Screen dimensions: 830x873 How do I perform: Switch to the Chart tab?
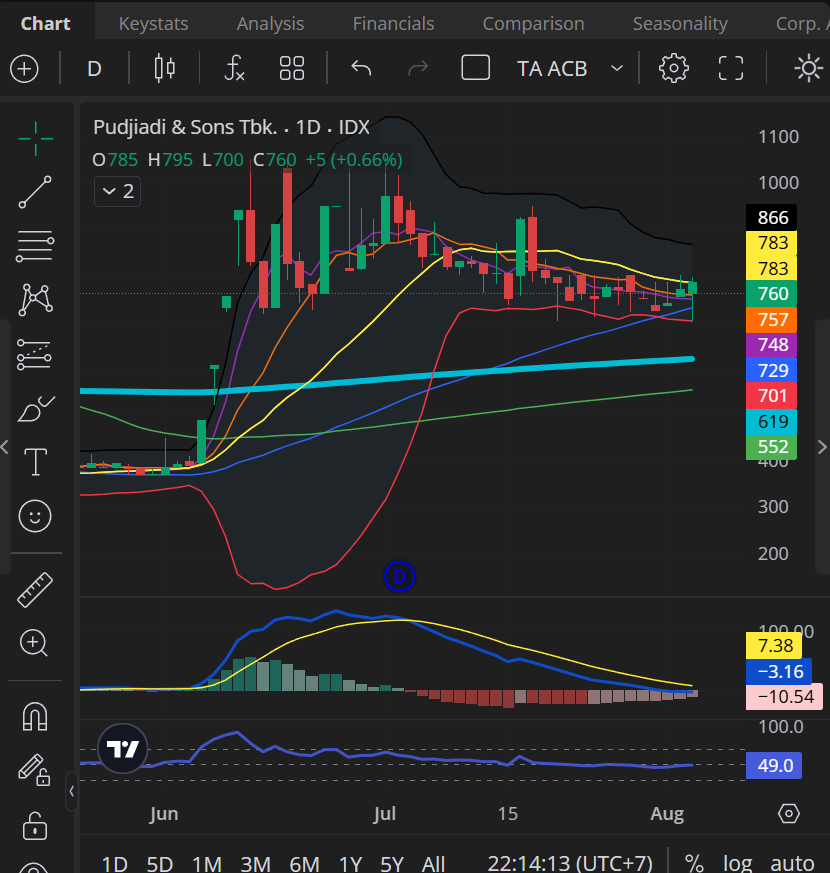coord(46,24)
